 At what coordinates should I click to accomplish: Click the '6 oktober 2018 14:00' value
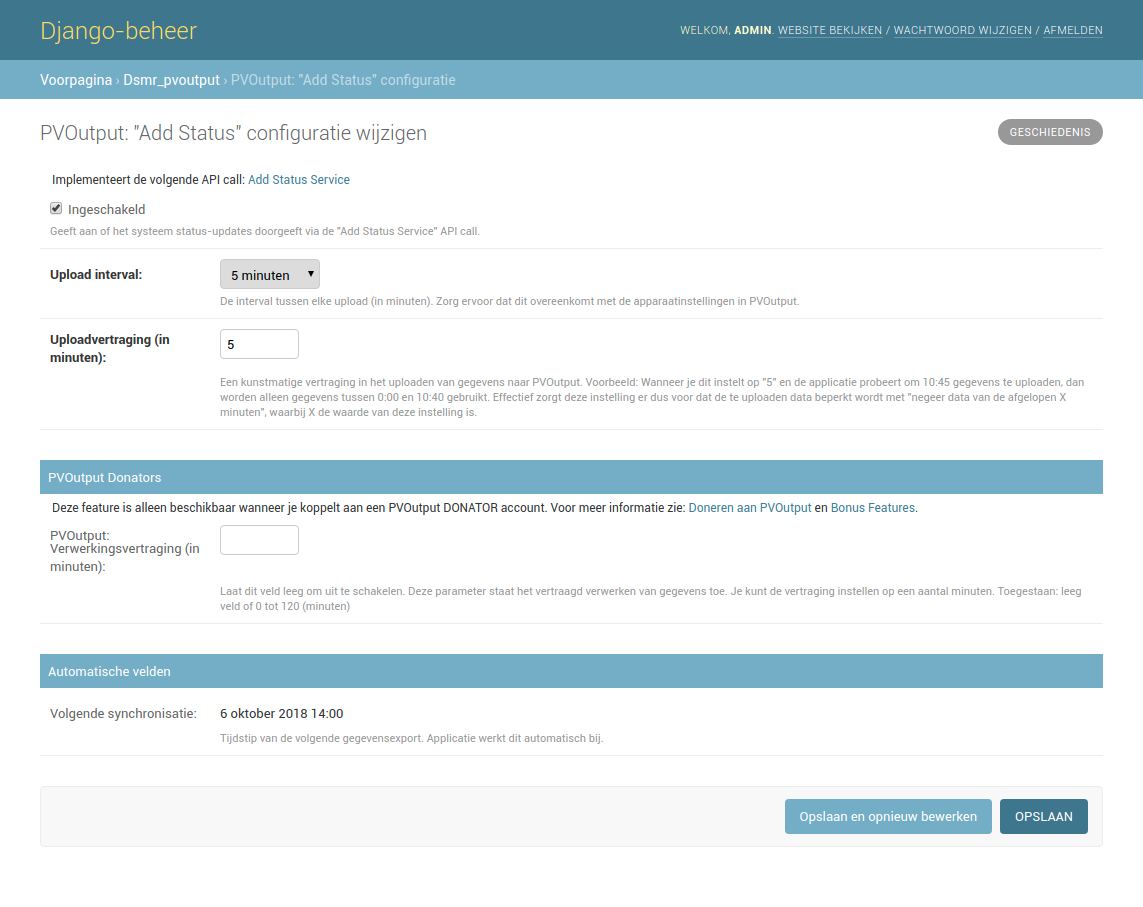tap(281, 713)
